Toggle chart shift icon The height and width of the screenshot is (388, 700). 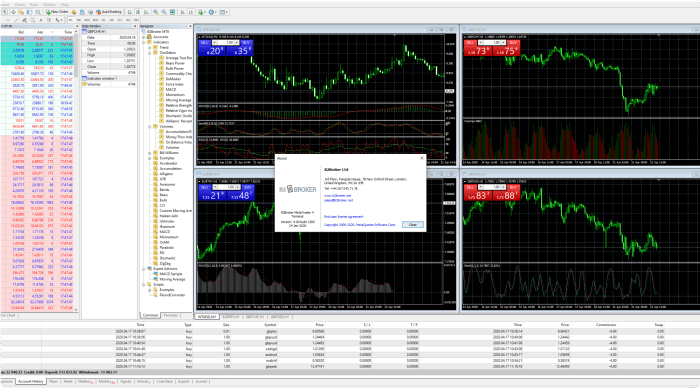click(x=191, y=12)
